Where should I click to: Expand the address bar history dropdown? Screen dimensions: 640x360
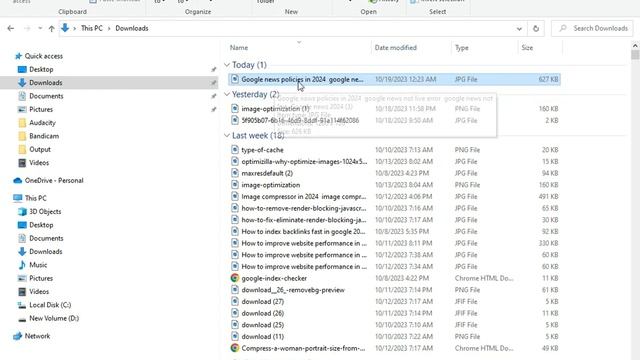tap(519, 29)
